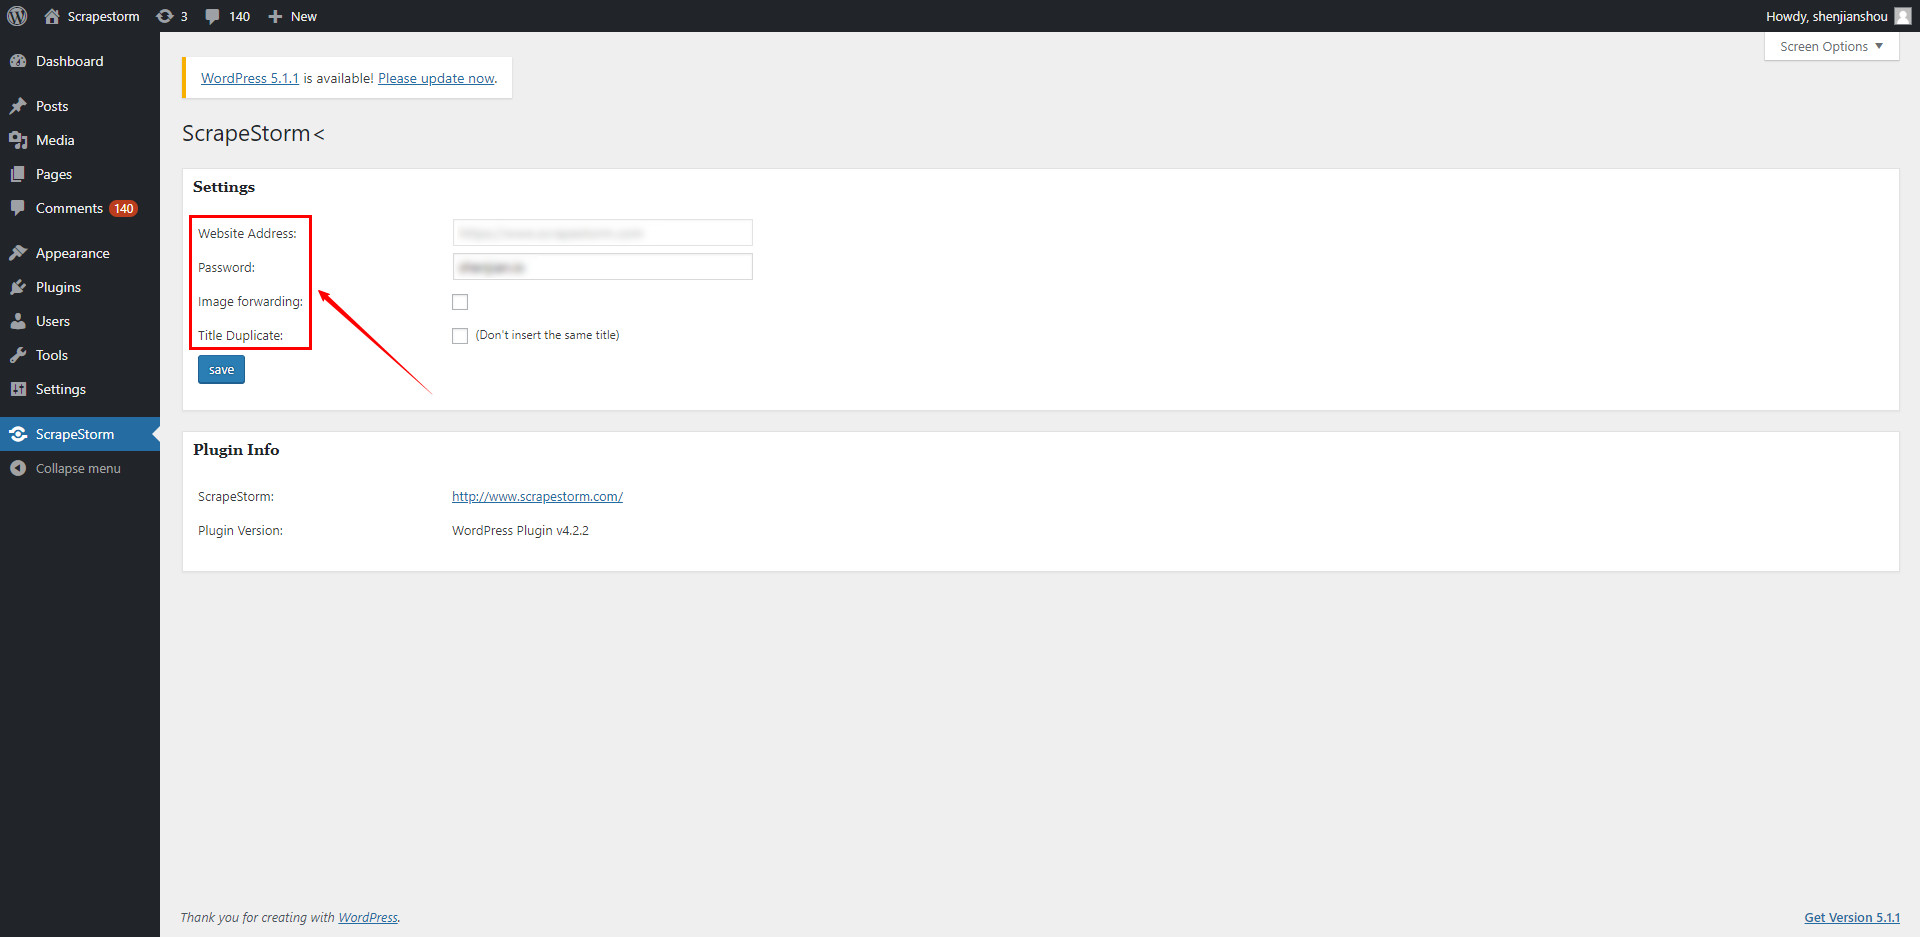The image size is (1920, 937).
Task: Click the Plugin Info heading
Action: click(236, 450)
